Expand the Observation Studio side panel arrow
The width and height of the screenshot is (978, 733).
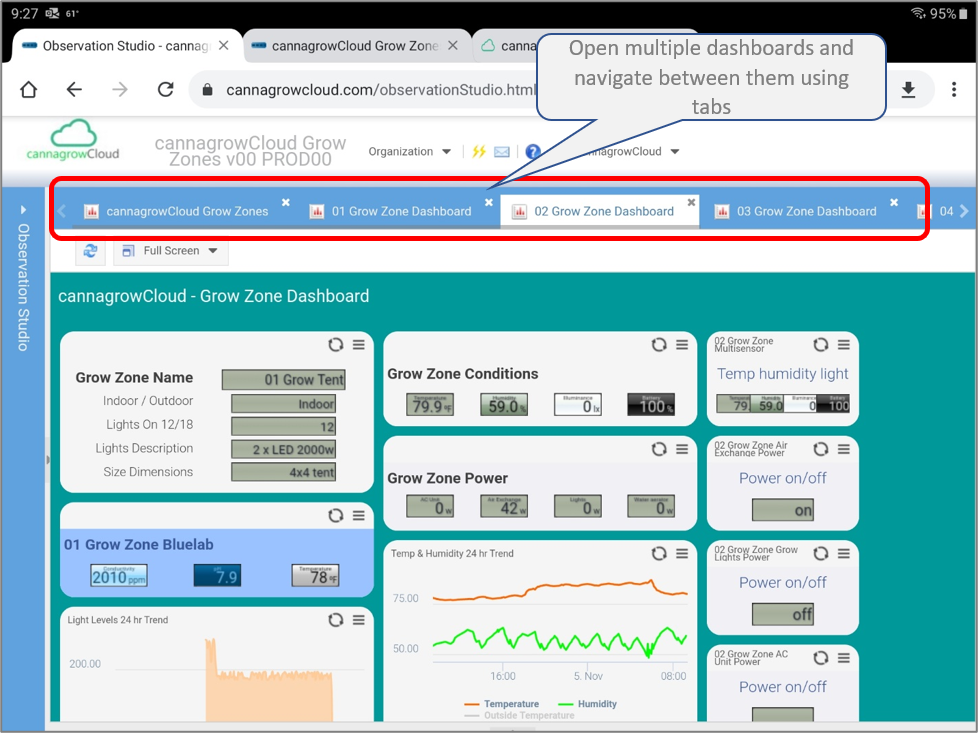click(23, 211)
